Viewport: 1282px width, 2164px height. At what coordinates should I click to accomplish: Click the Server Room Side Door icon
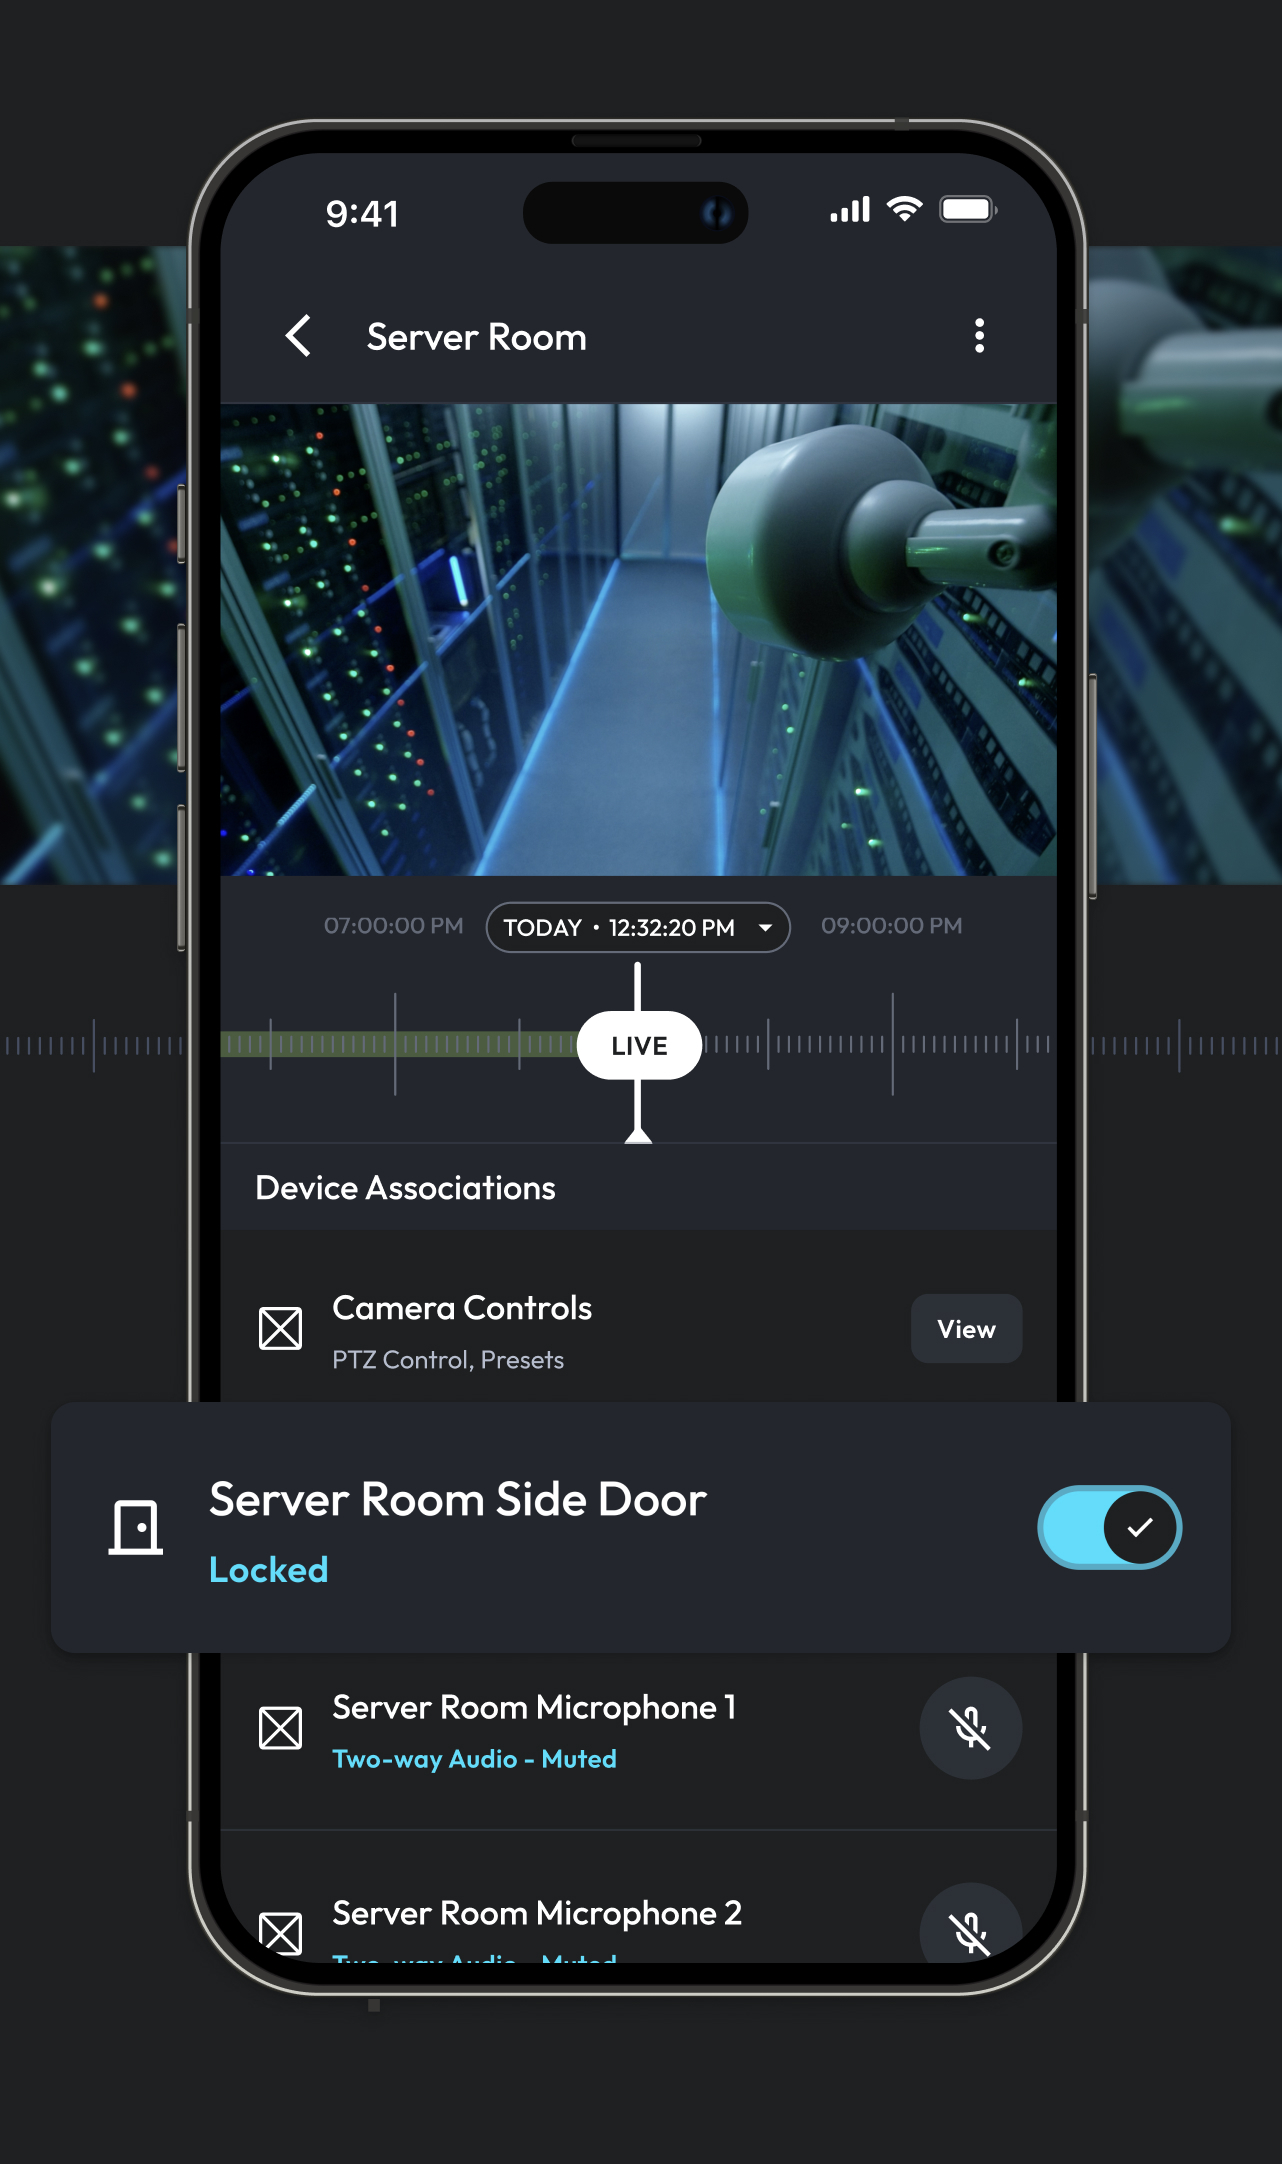point(136,1527)
